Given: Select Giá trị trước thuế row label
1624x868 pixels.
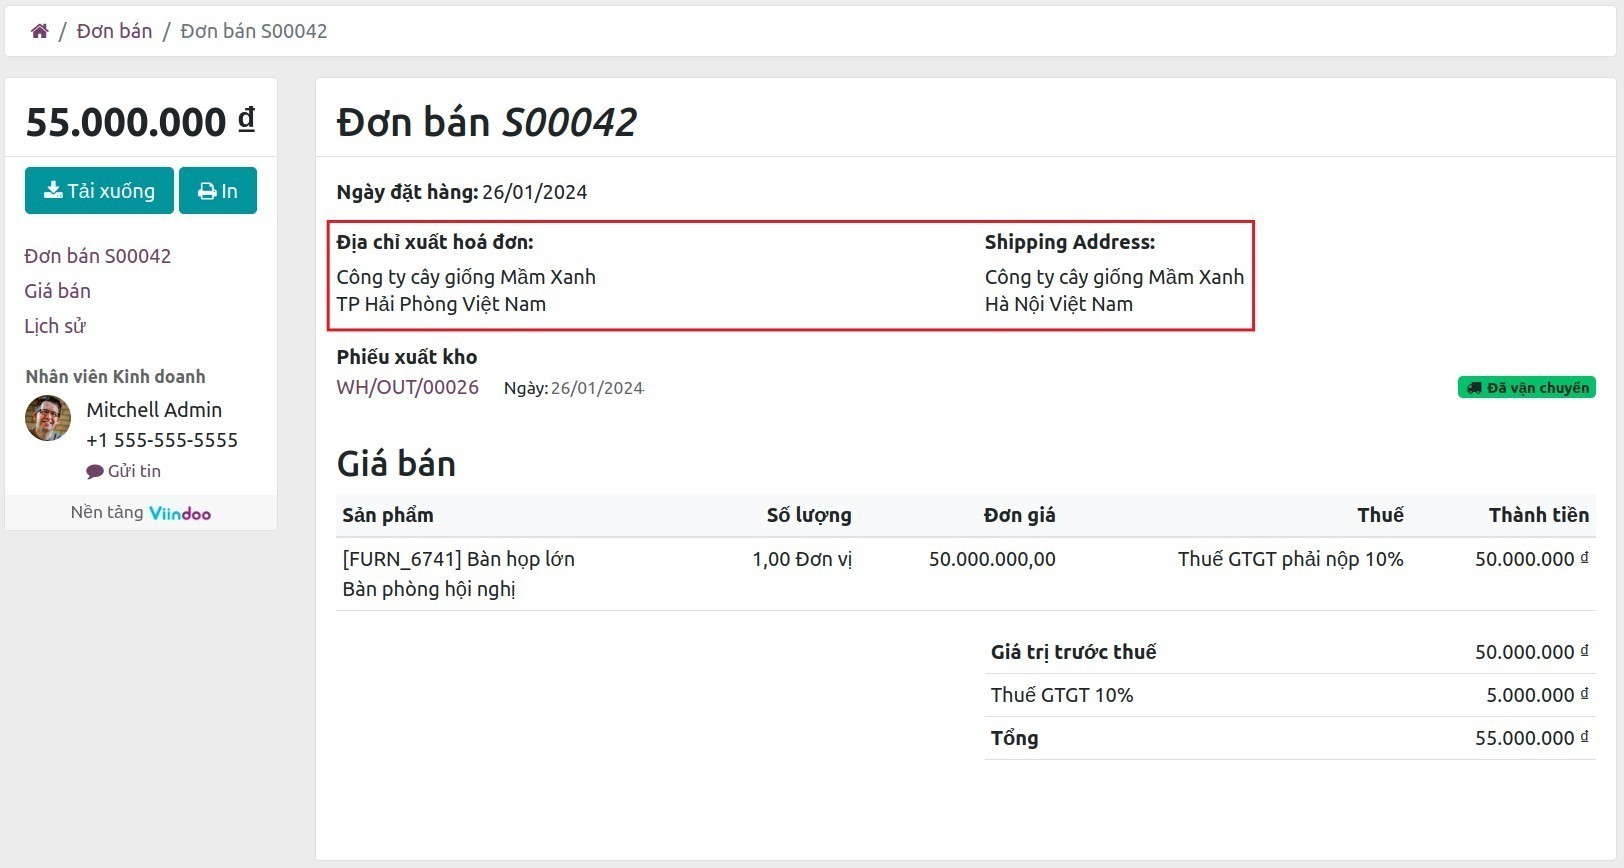Looking at the screenshot, I should (x=1073, y=652).
